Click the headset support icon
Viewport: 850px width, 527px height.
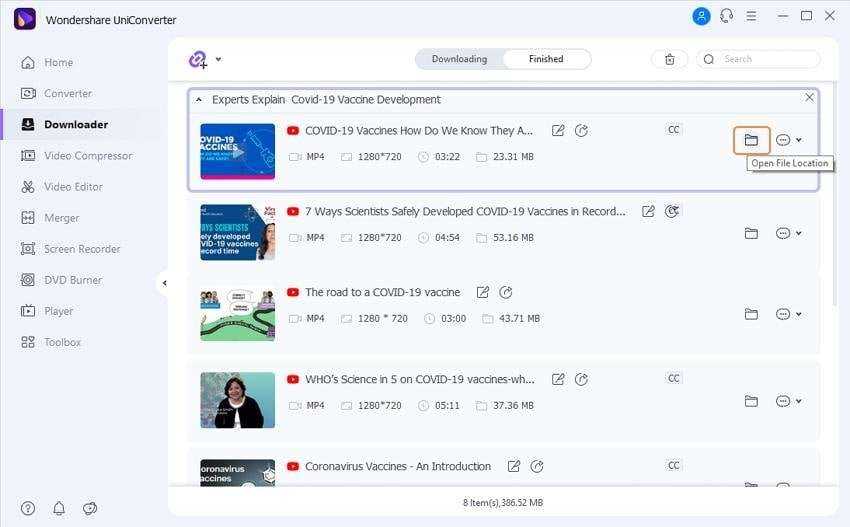coord(726,17)
